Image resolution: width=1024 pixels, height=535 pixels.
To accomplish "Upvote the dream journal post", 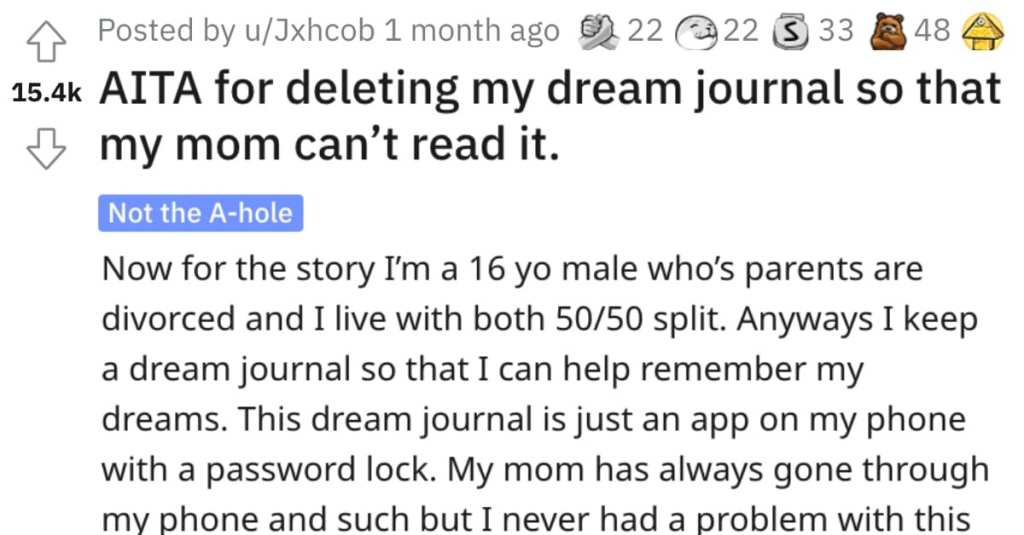I will (46, 42).
